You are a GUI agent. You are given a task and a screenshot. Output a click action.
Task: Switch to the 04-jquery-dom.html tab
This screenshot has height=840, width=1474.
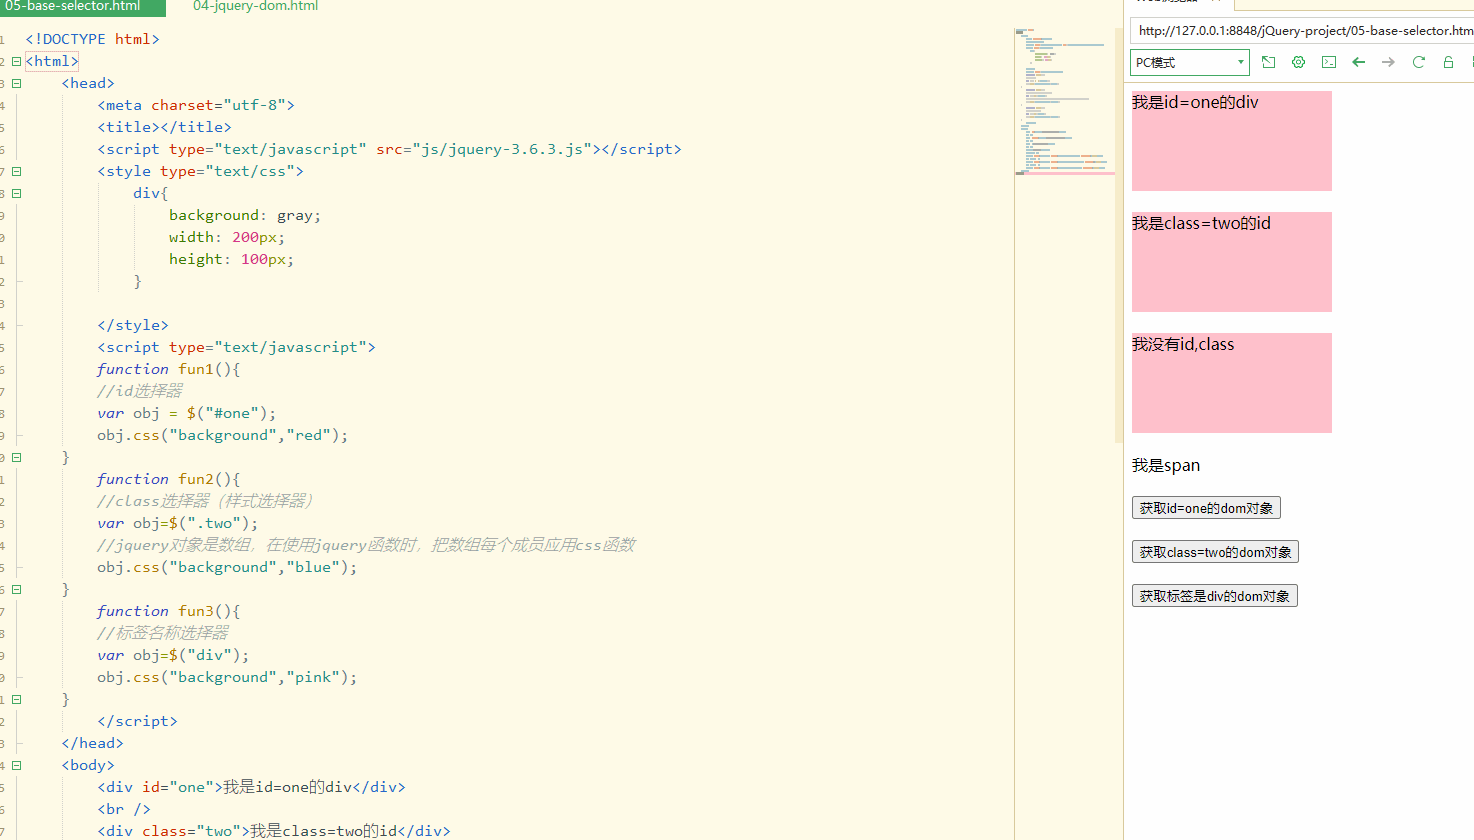256,7
